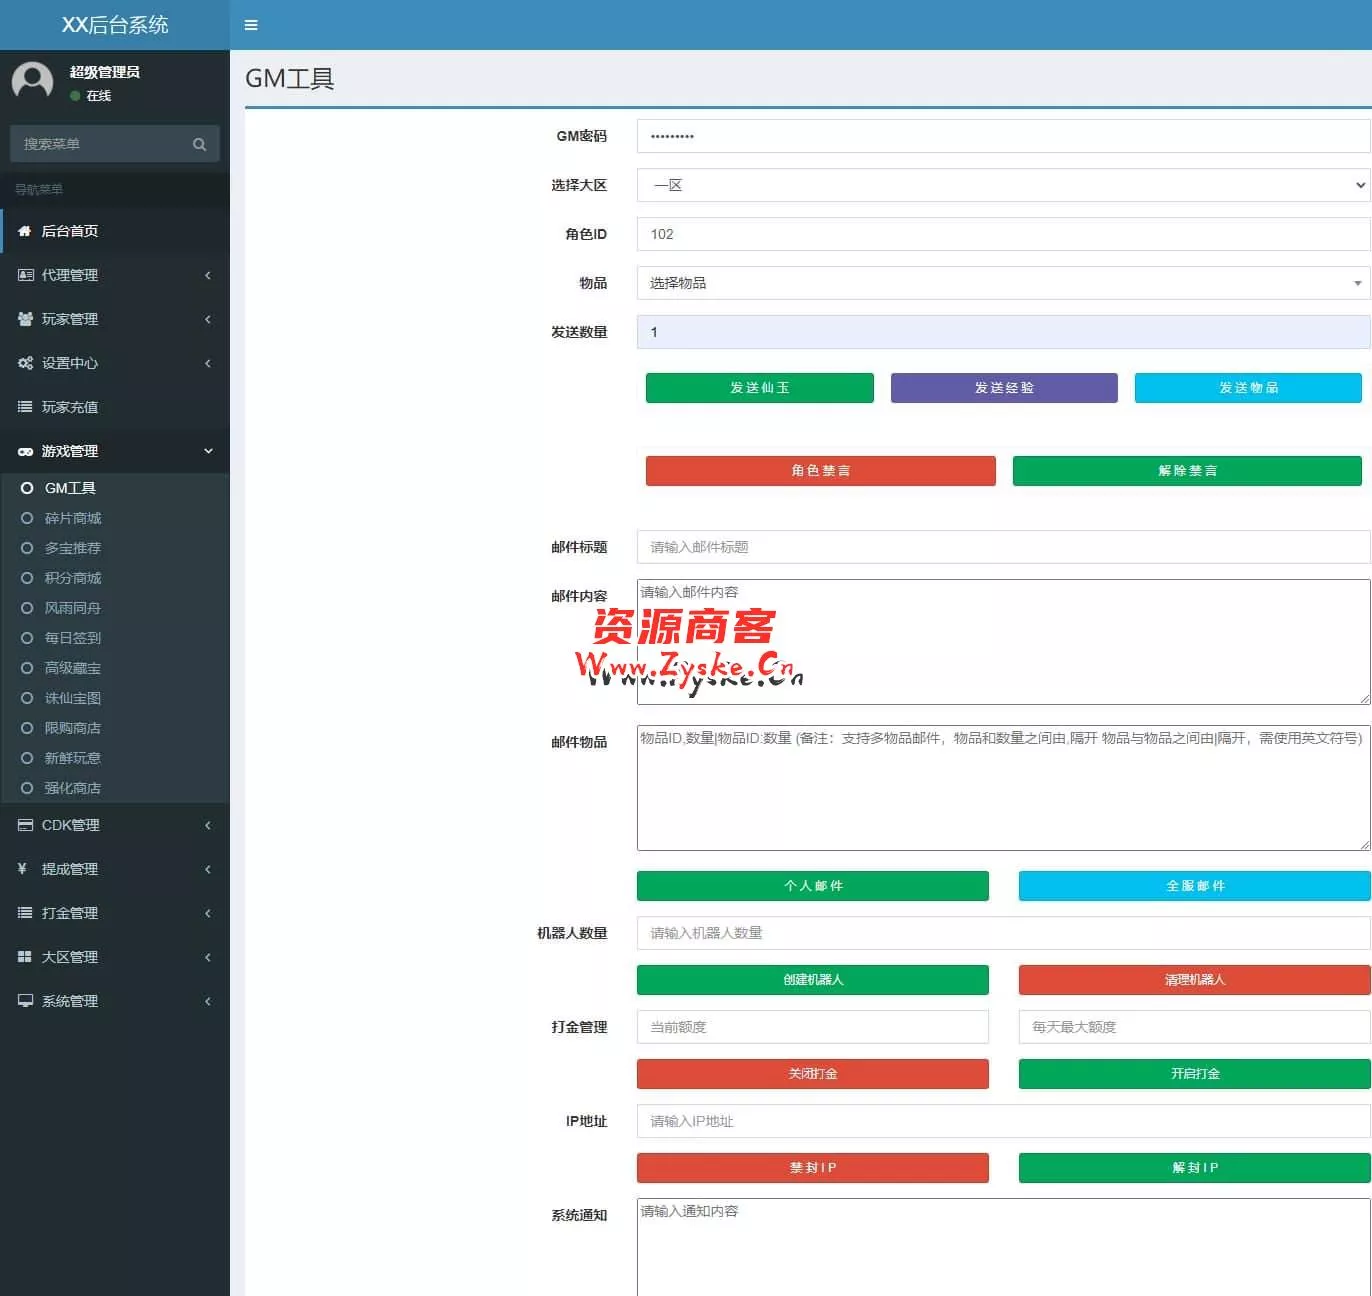Select the 强化商店 submenu item
The width and height of the screenshot is (1372, 1296).
(x=115, y=788)
